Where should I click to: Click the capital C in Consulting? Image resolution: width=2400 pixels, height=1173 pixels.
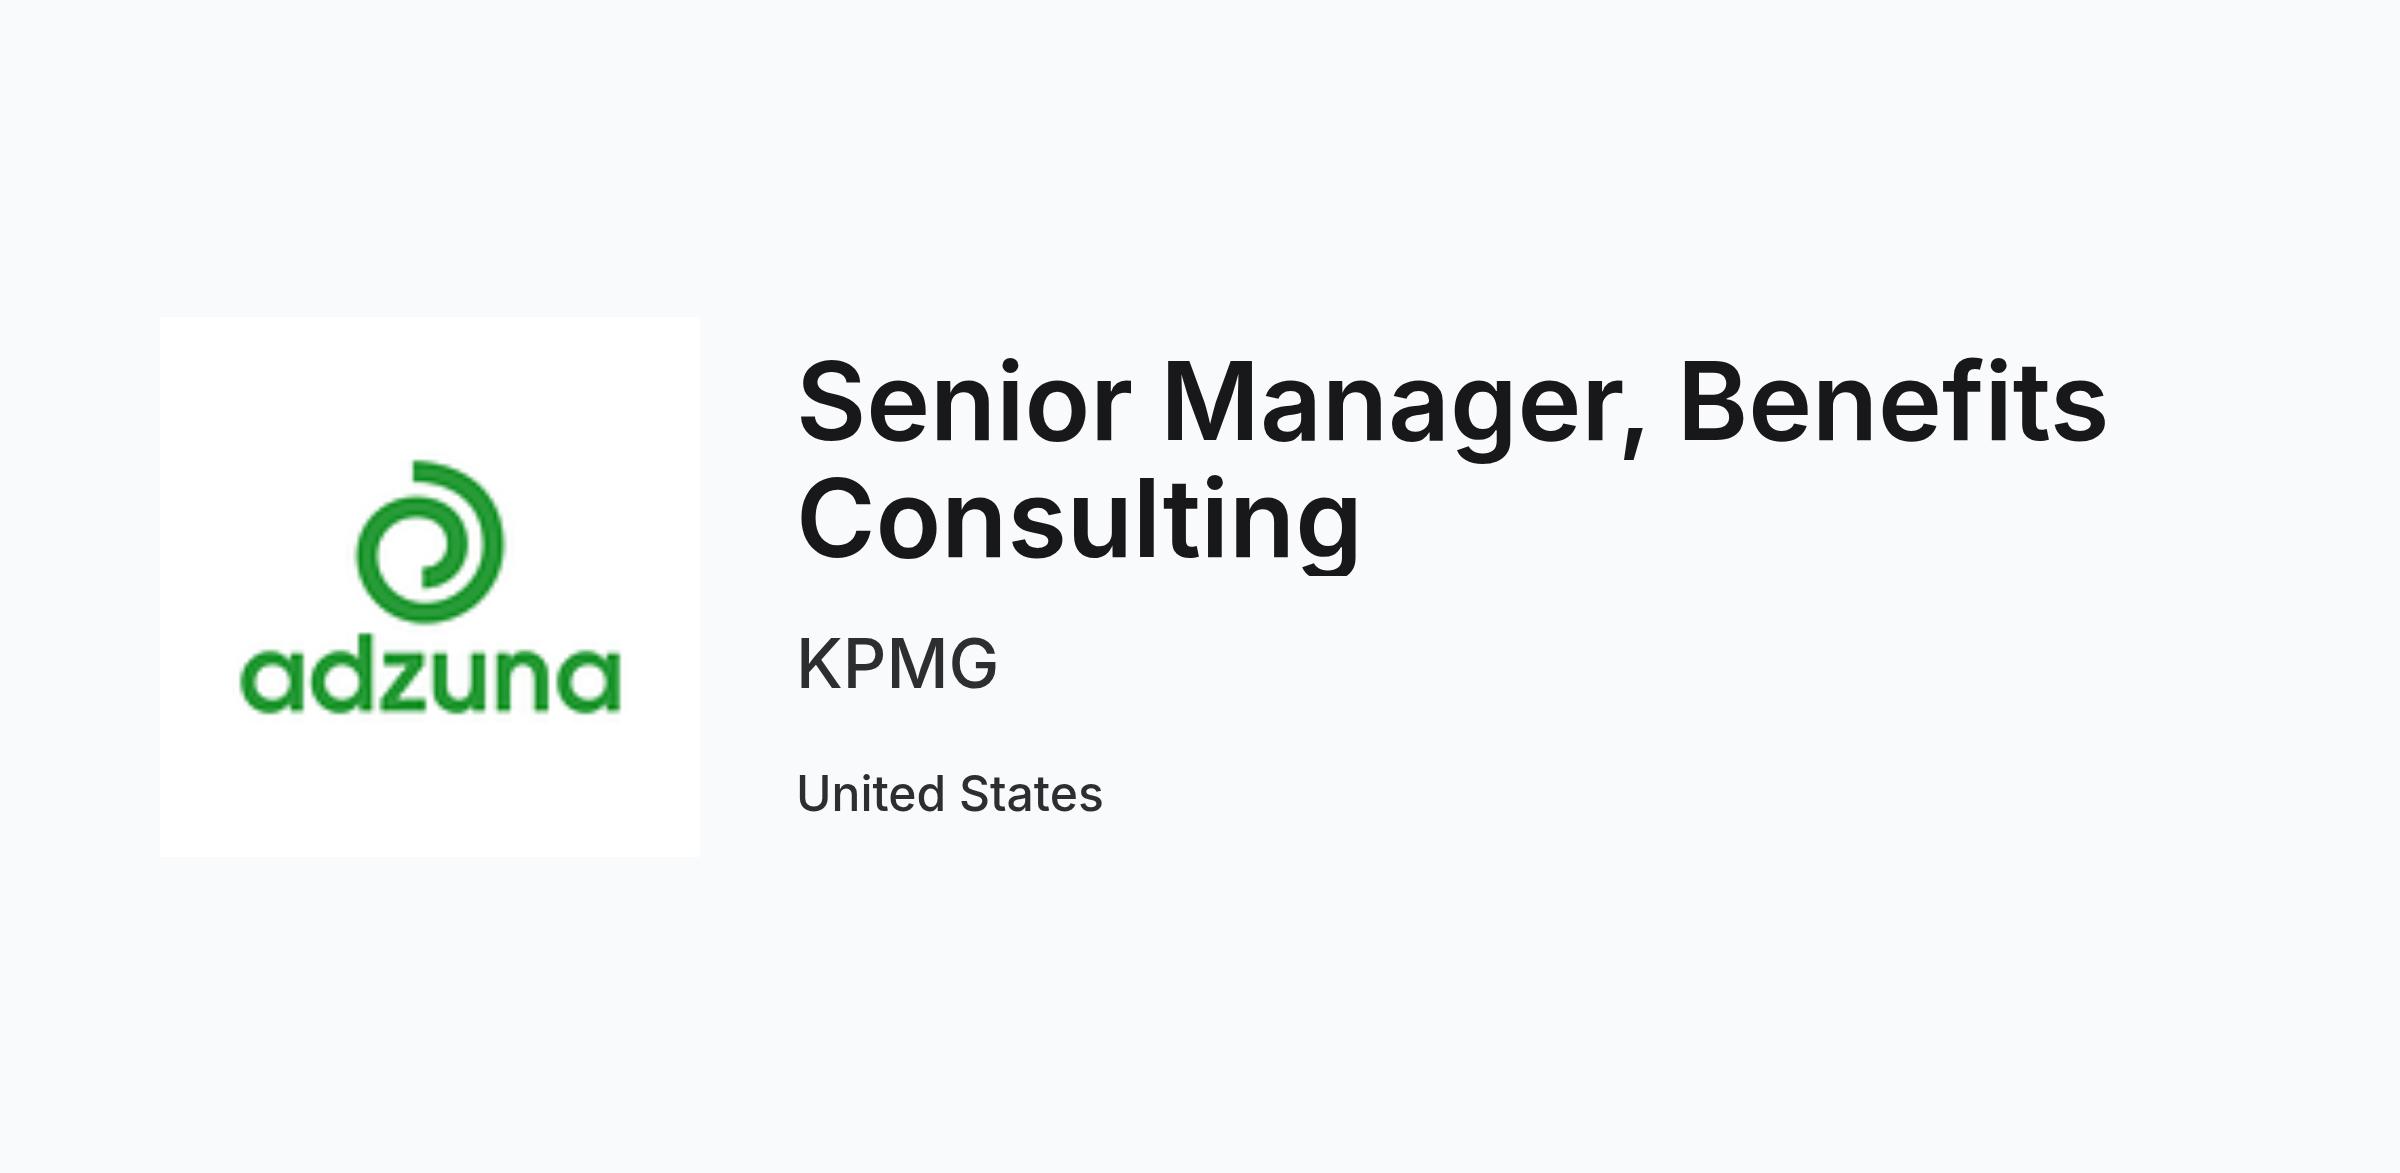(x=838, y=517)
